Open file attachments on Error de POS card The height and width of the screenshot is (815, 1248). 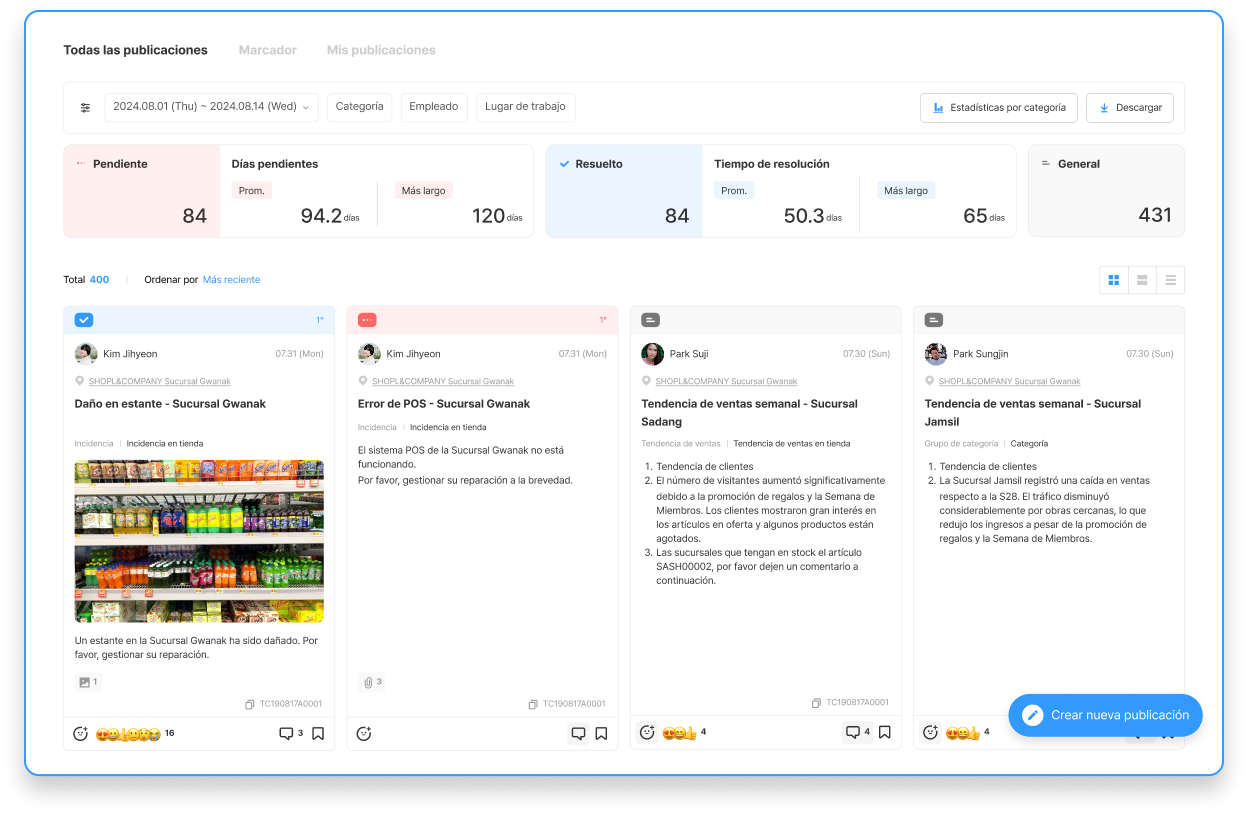click(x=372, y=682)
